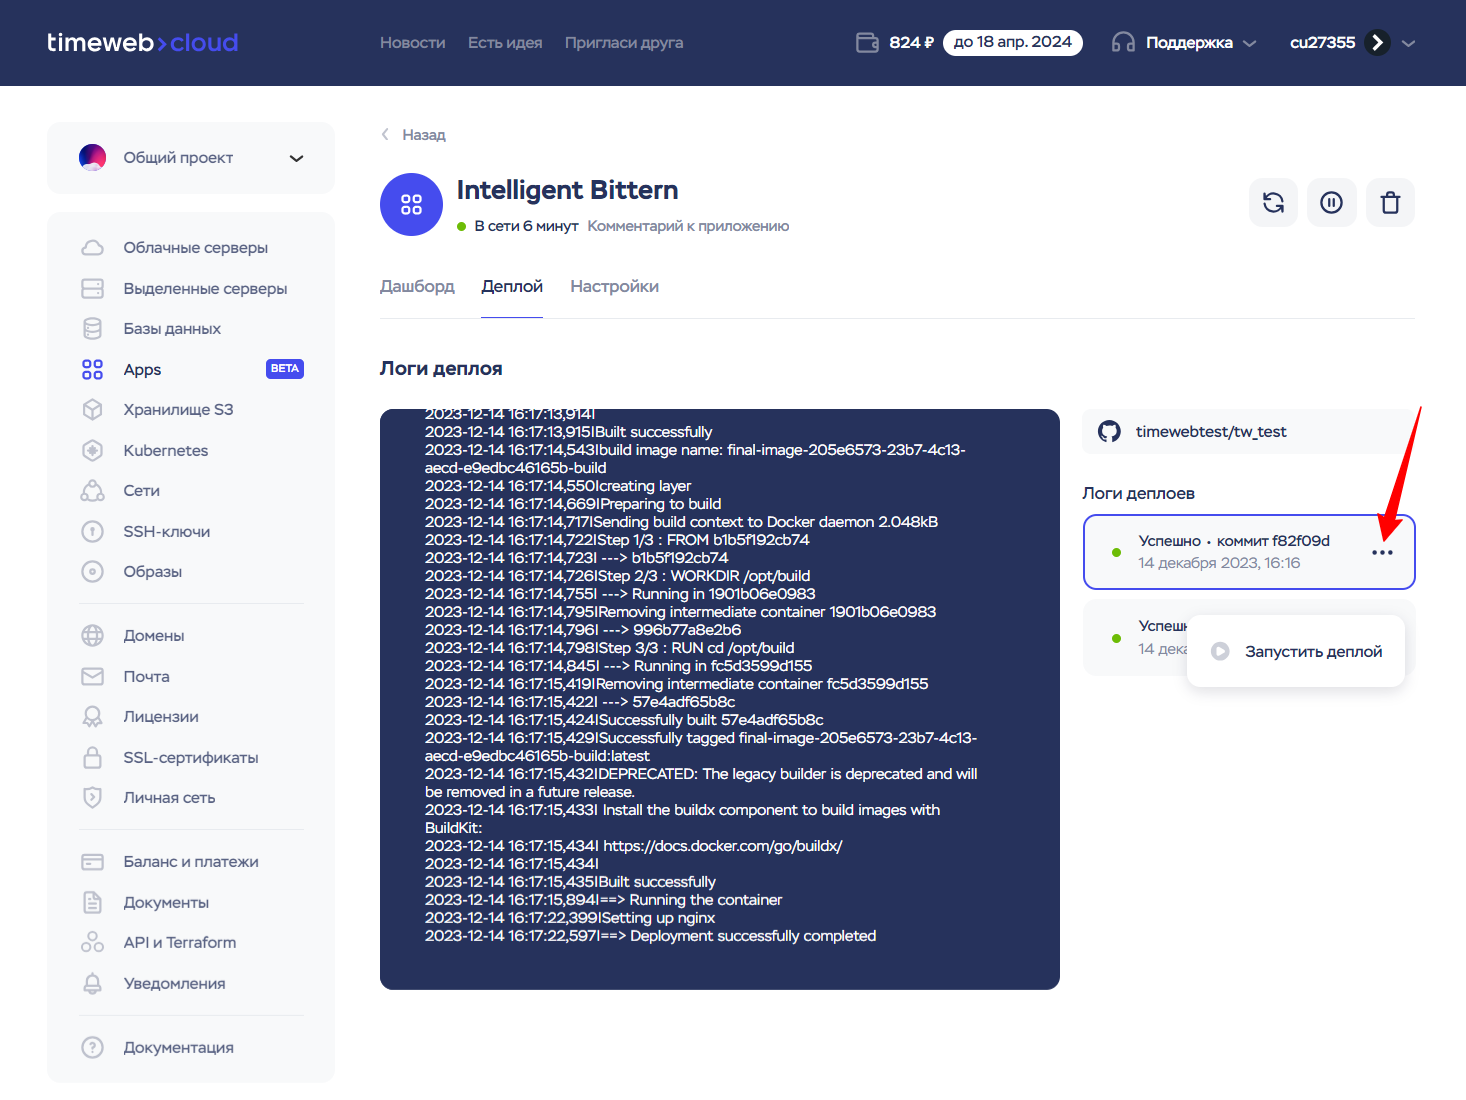Delete the application via trash icon

tap(1390, 202)
